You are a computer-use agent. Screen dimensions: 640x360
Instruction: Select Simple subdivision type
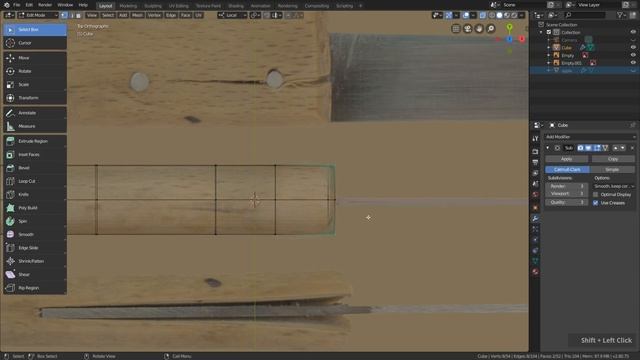[x=612, y=169]
